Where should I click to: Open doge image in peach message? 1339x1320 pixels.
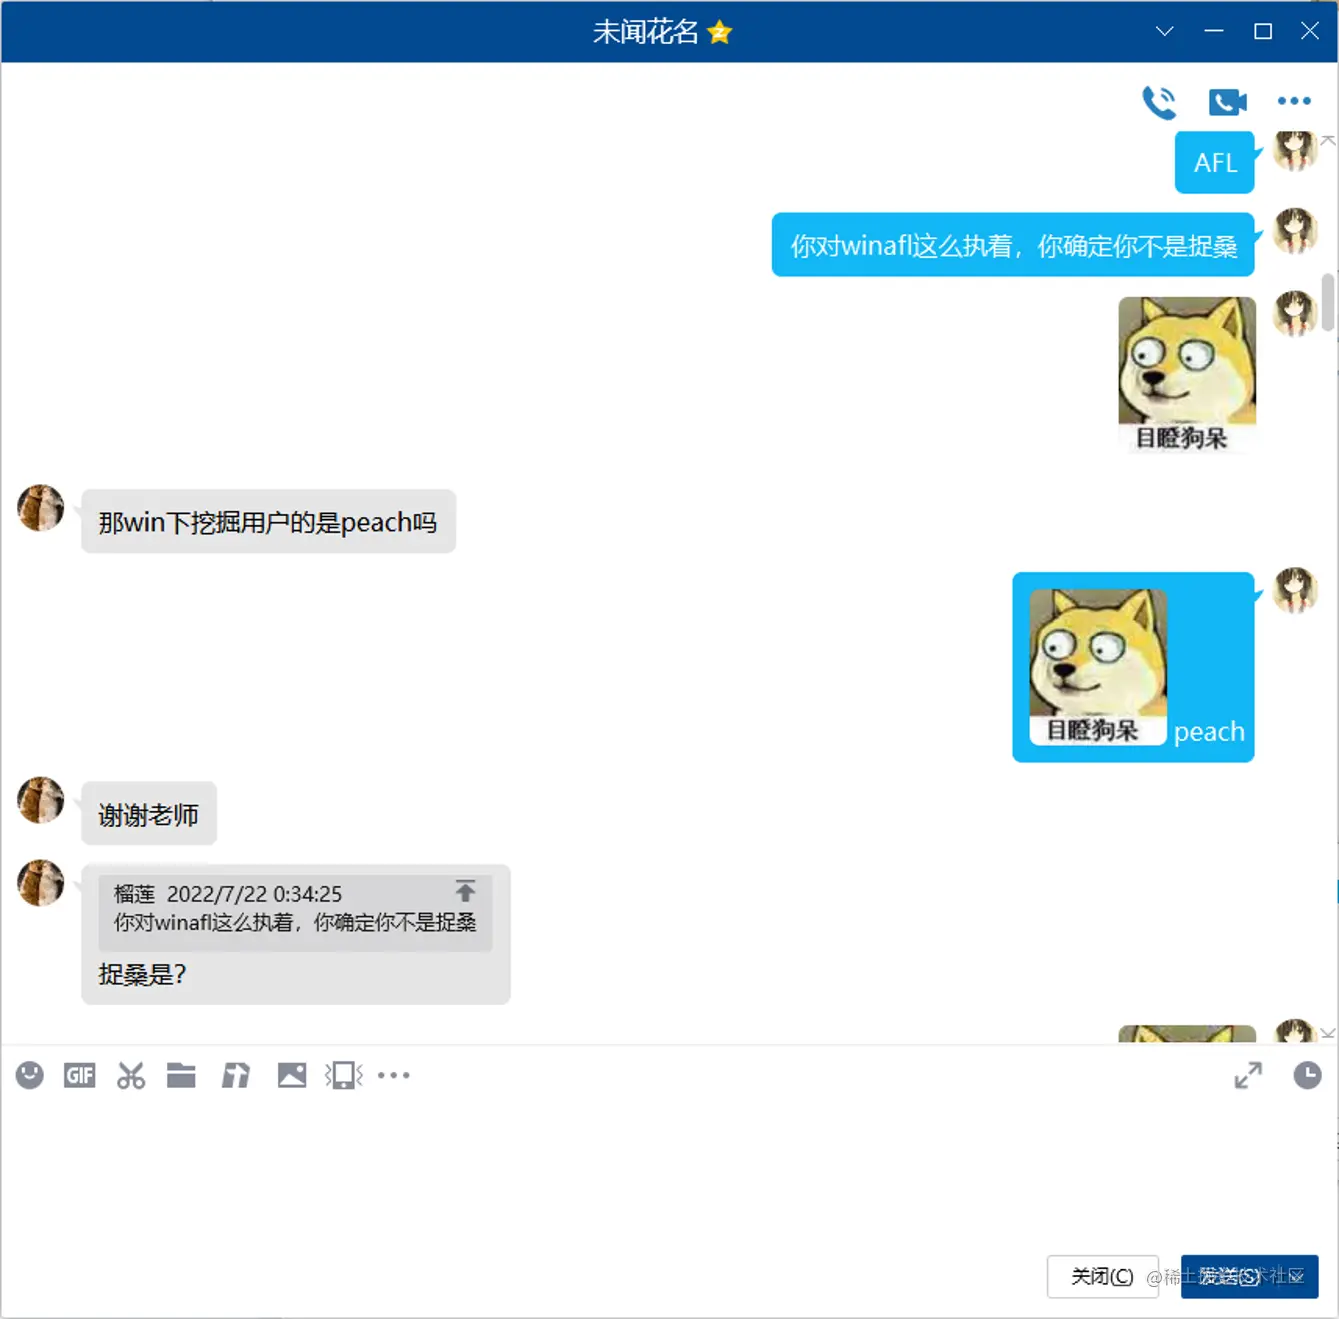1098,667
